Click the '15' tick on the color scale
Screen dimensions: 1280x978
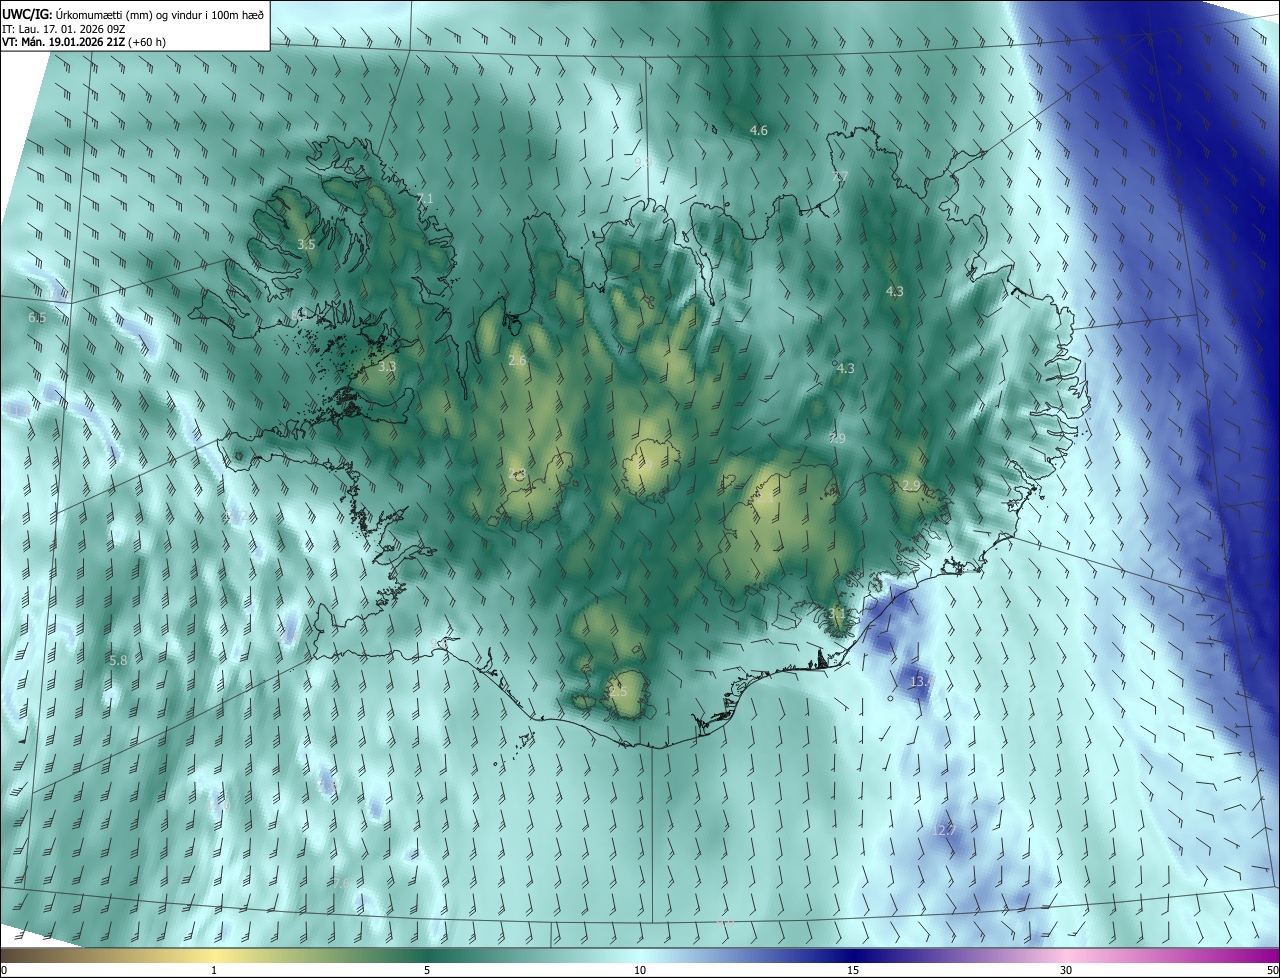(853, 970)
